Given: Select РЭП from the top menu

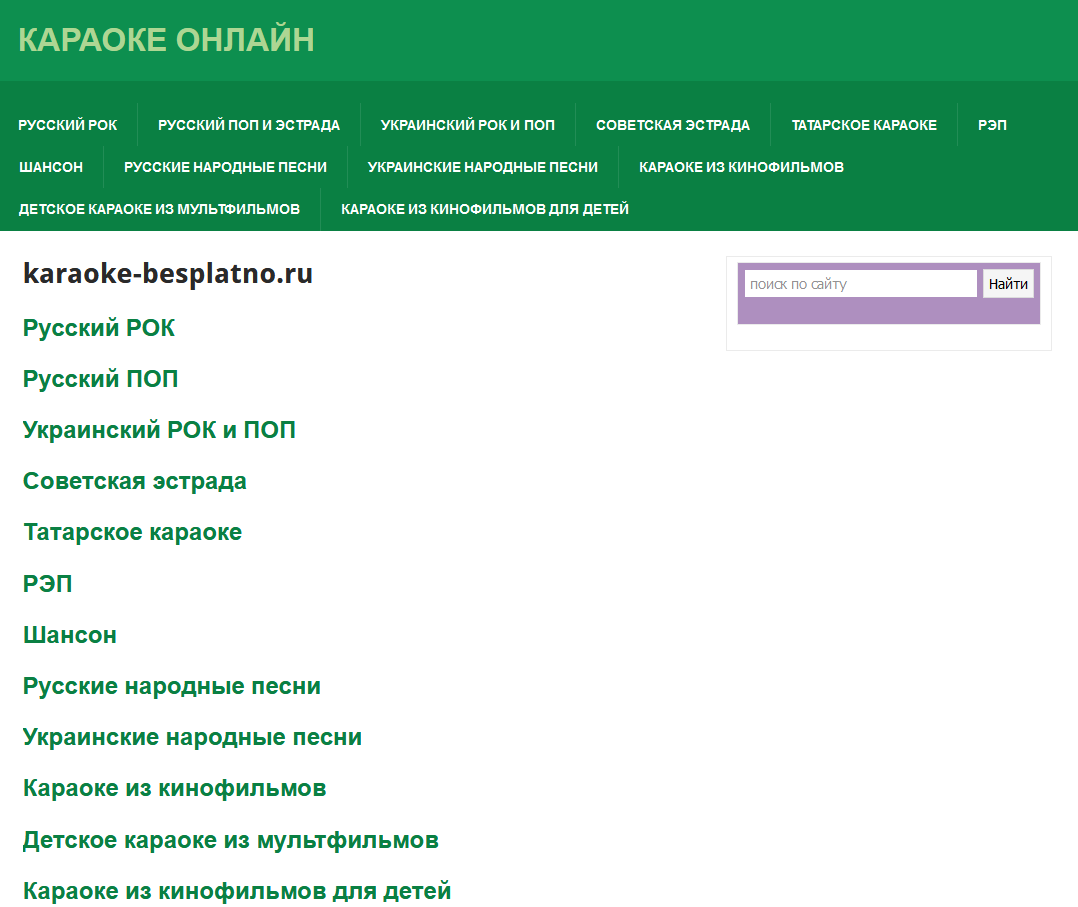Looking at the screenshot, I should coord(992,124).
